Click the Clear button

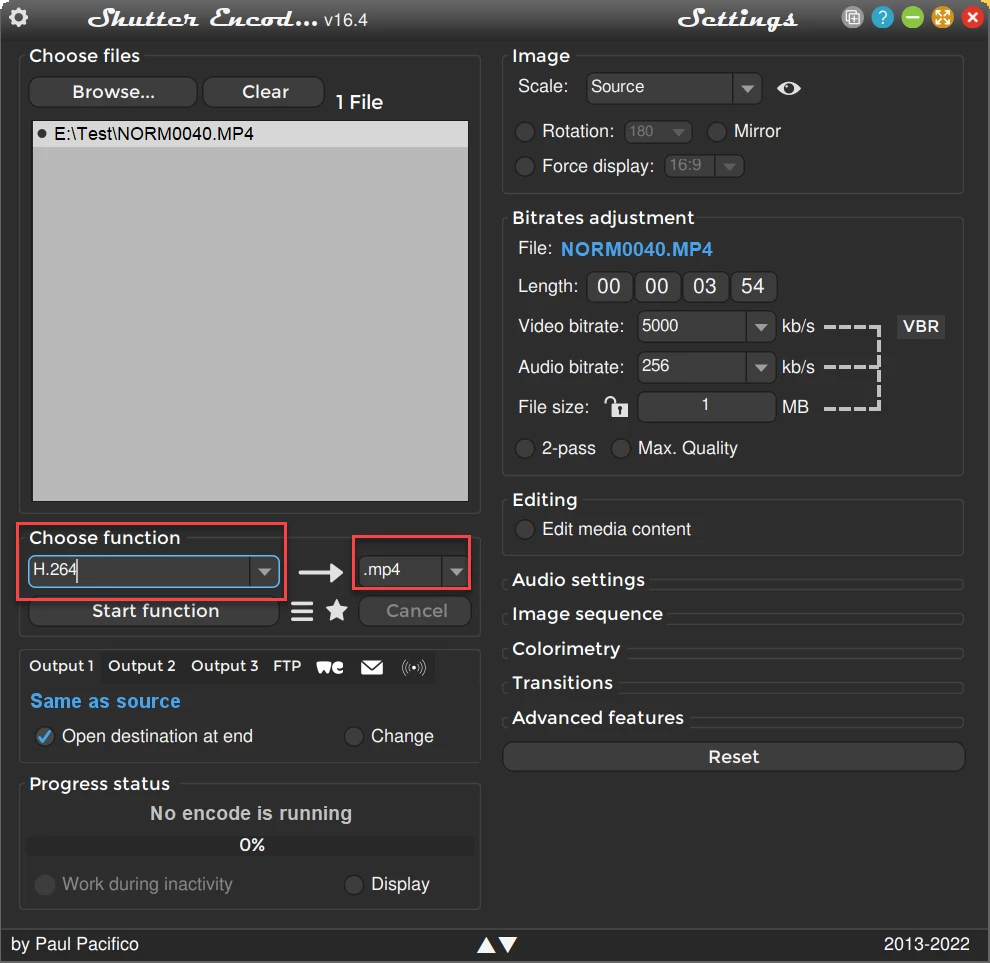(x=265, y=92)
